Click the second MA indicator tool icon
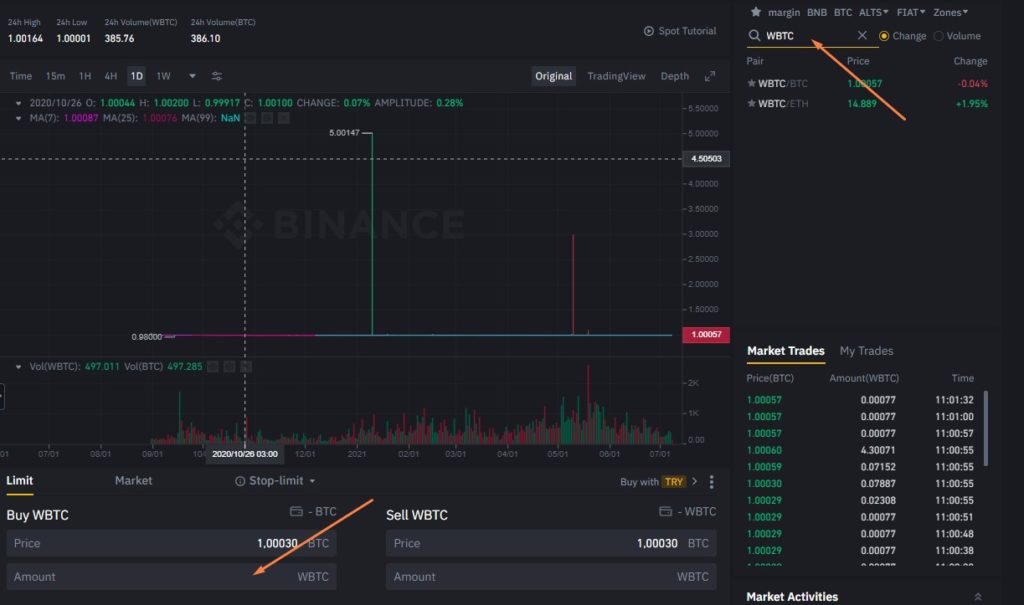Viewport: 1024px width, 605px height. 267,118
